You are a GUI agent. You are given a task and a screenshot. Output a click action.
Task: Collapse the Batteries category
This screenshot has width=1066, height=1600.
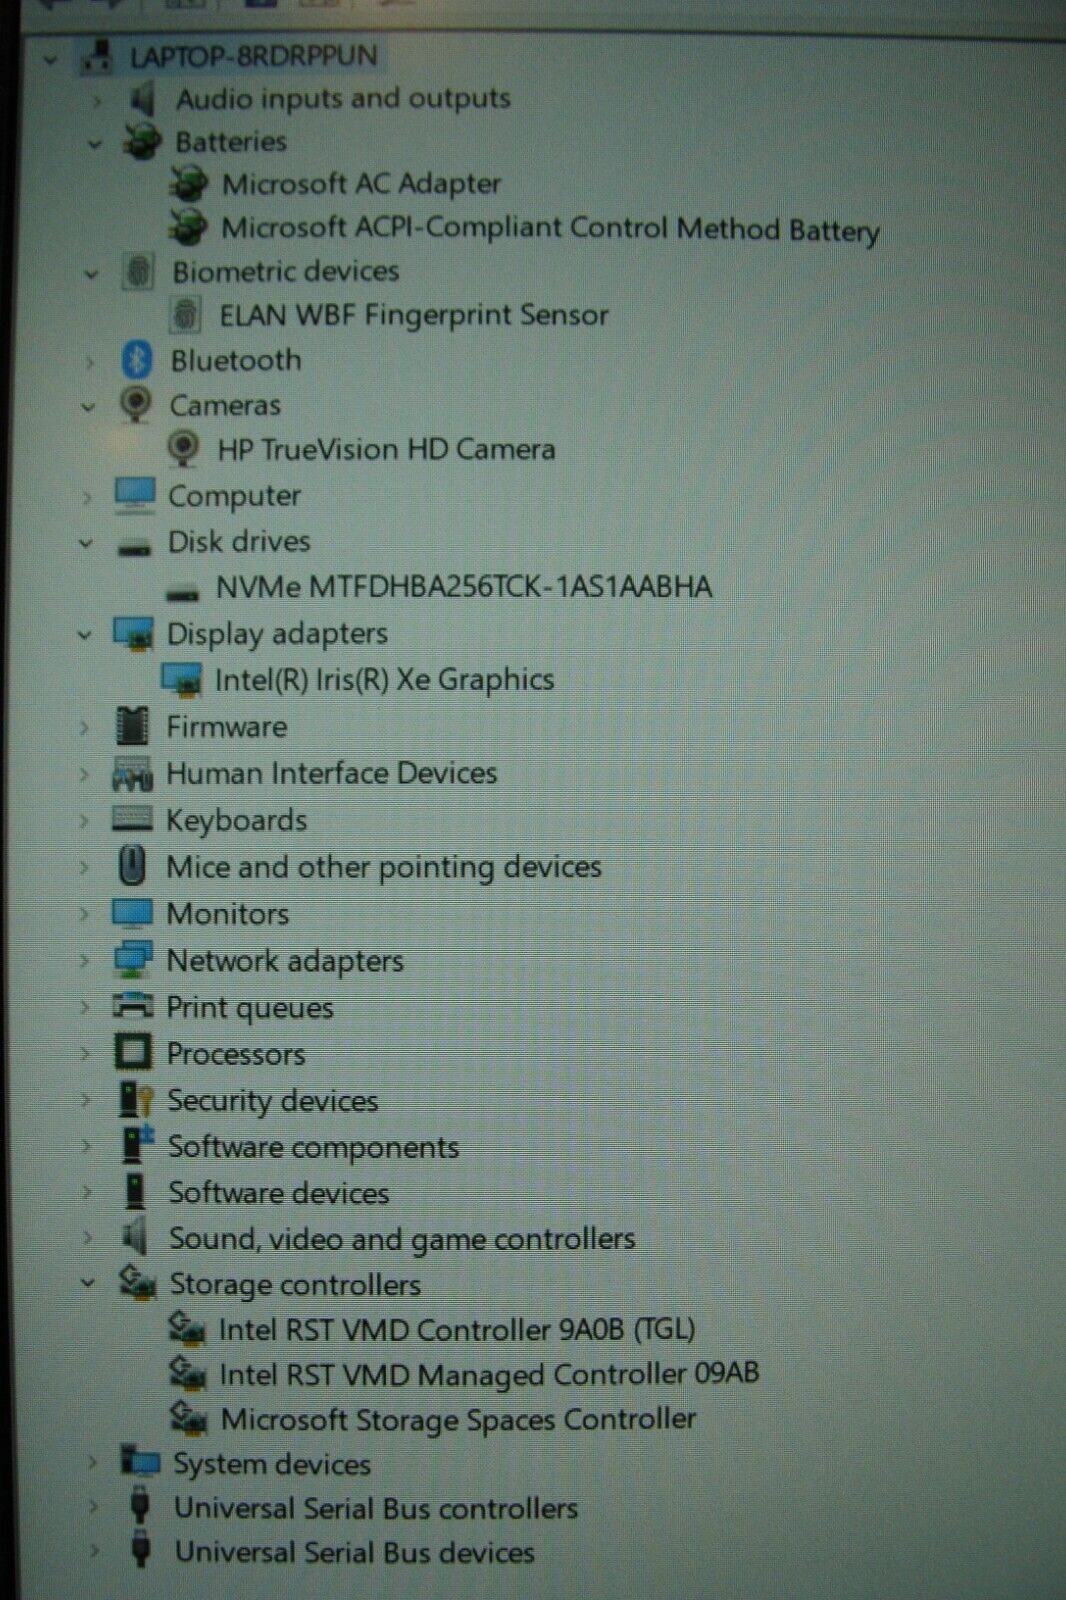(x=95, y=143)
